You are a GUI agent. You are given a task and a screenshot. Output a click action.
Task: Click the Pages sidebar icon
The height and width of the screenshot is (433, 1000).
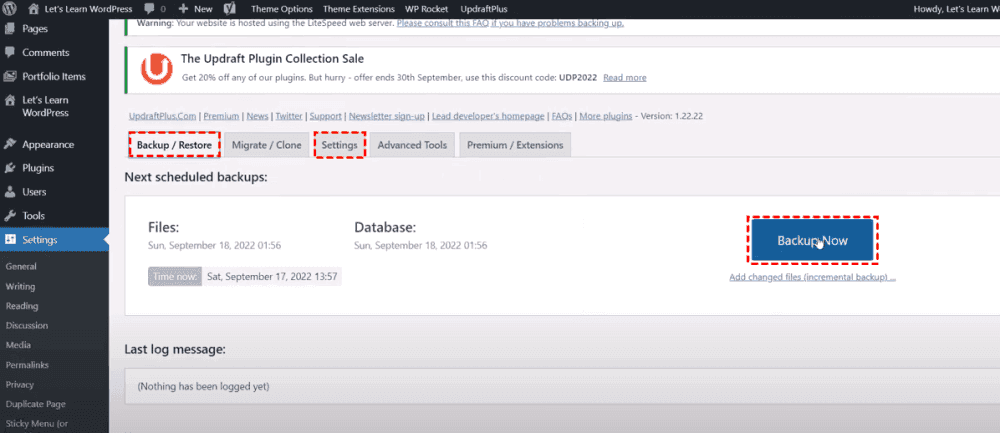click(x=10, y=29)
